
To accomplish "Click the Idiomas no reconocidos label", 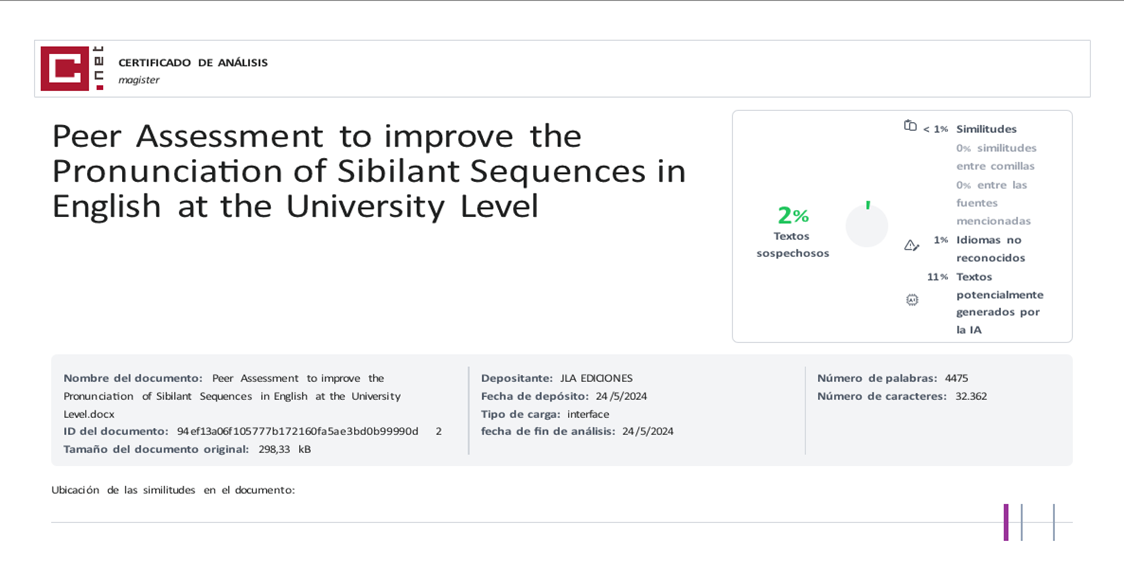I will coord(989,248).
